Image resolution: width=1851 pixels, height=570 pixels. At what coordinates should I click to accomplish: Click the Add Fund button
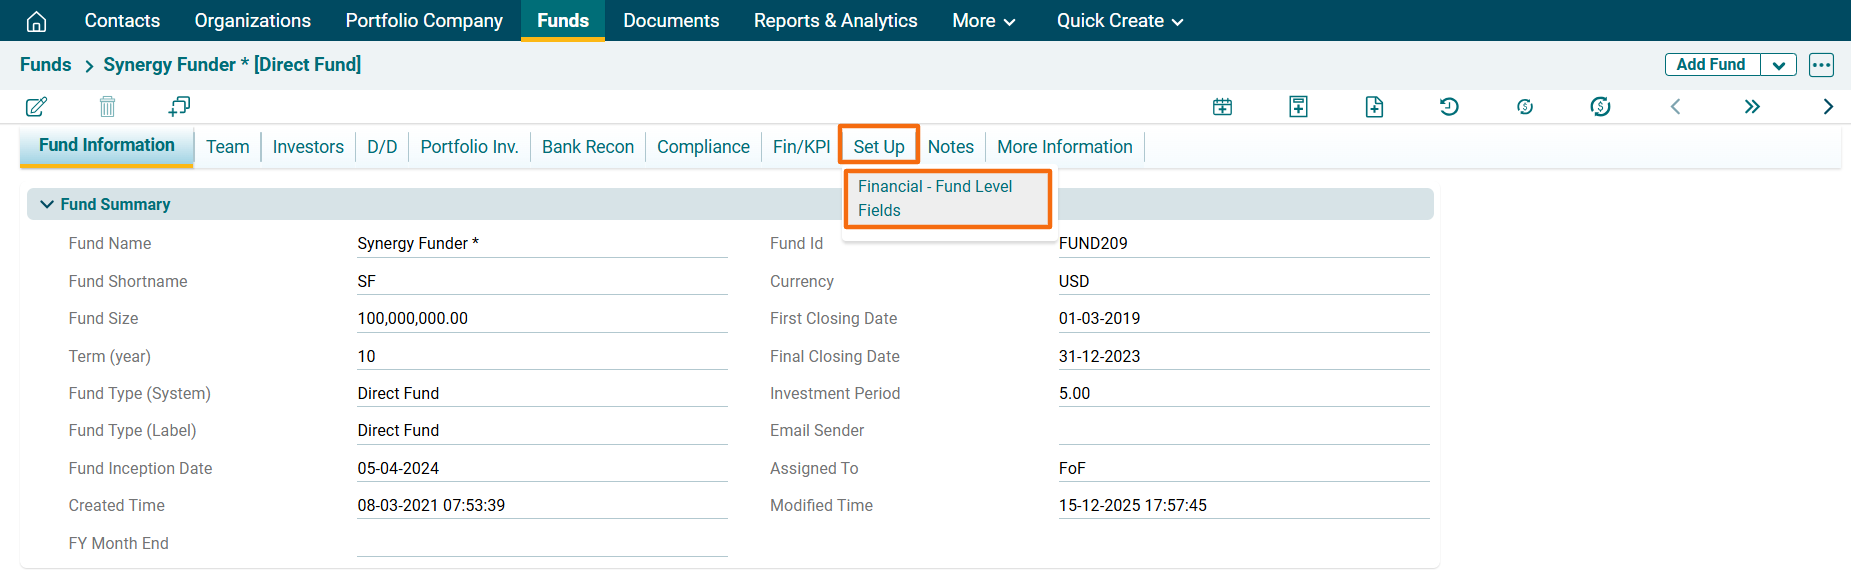point(1711,65)
